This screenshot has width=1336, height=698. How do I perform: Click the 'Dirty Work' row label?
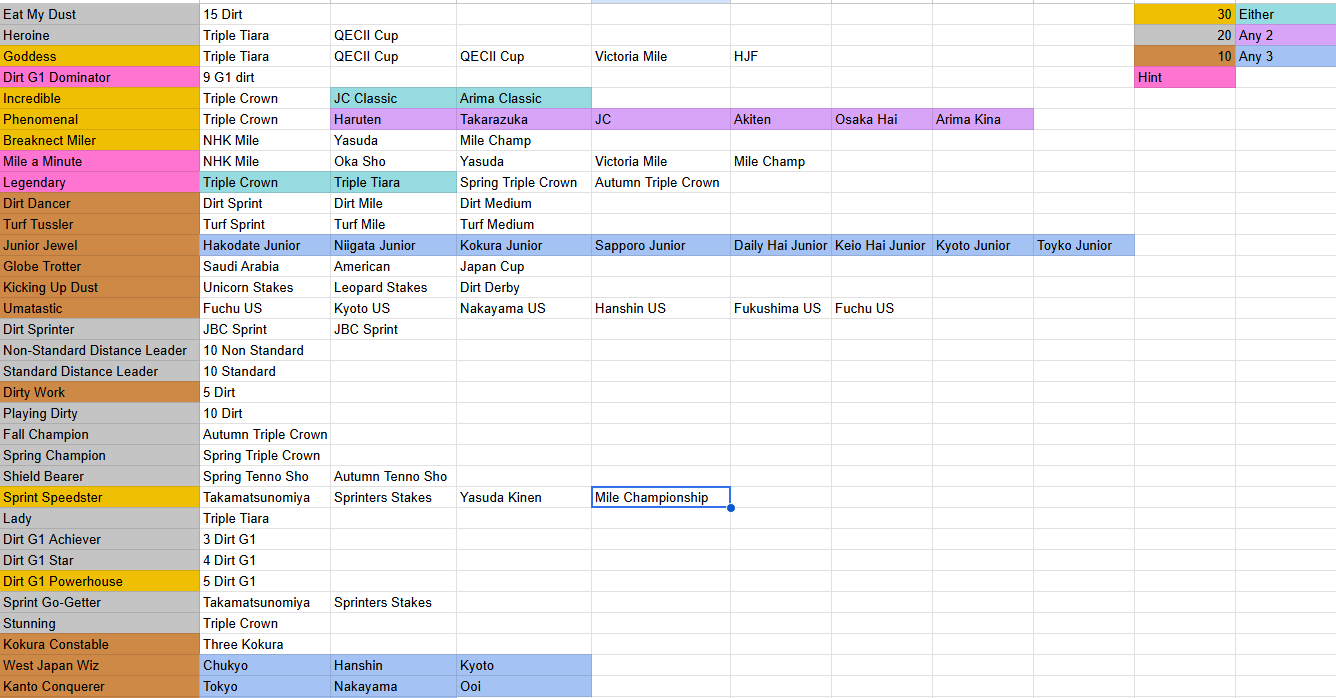coord(100,392)
